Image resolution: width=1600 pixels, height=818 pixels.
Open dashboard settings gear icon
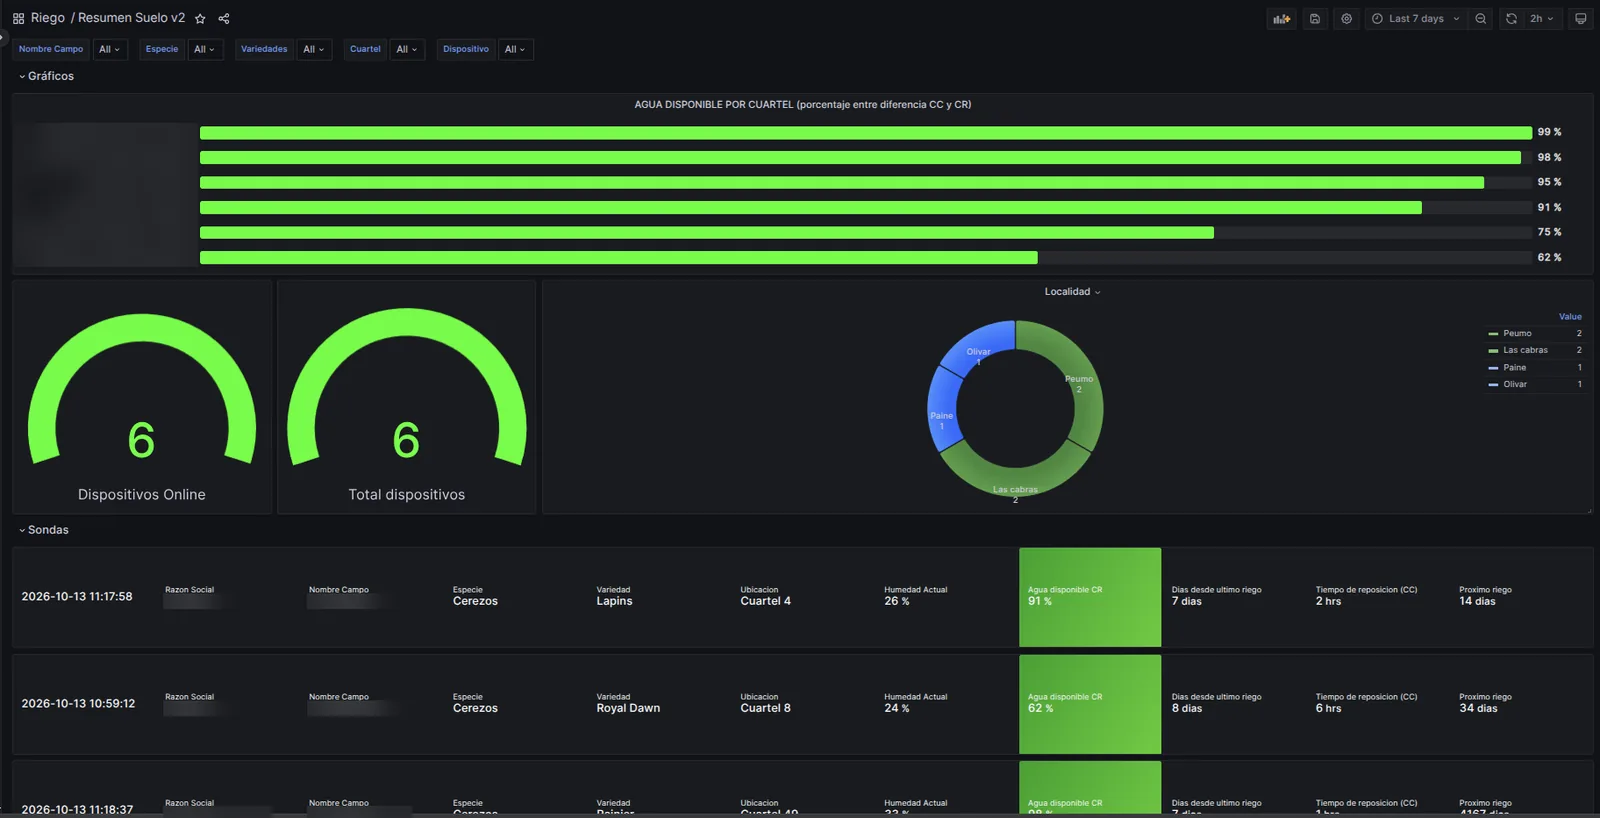1347,19
